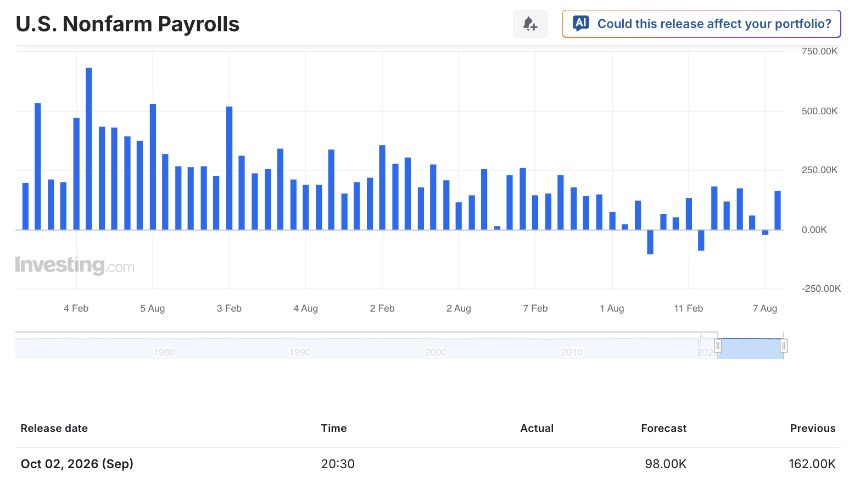
Task: Click the 2000 mark in timeline navigator
Action: click(x=436, y=353)
